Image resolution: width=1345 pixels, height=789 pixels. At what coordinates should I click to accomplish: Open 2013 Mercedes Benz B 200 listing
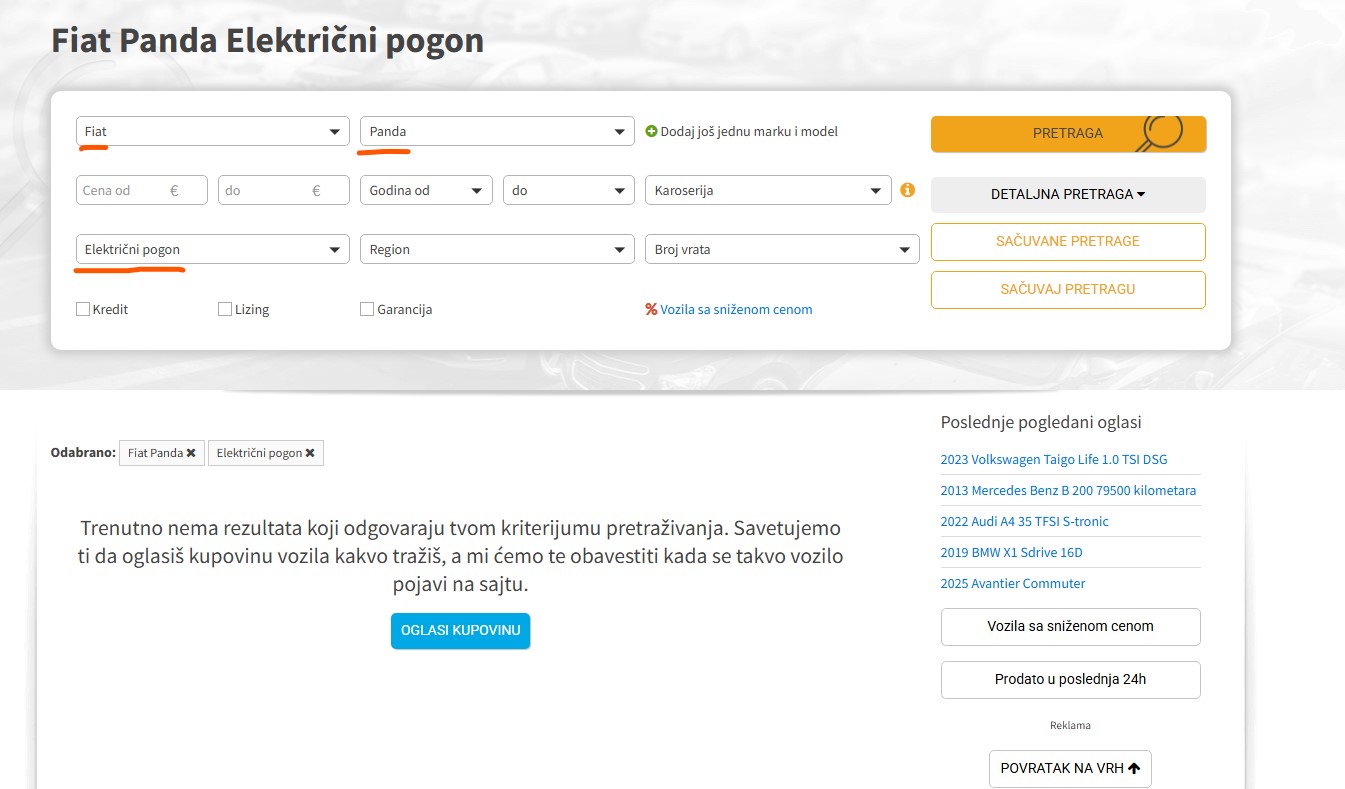point(1068,490)
